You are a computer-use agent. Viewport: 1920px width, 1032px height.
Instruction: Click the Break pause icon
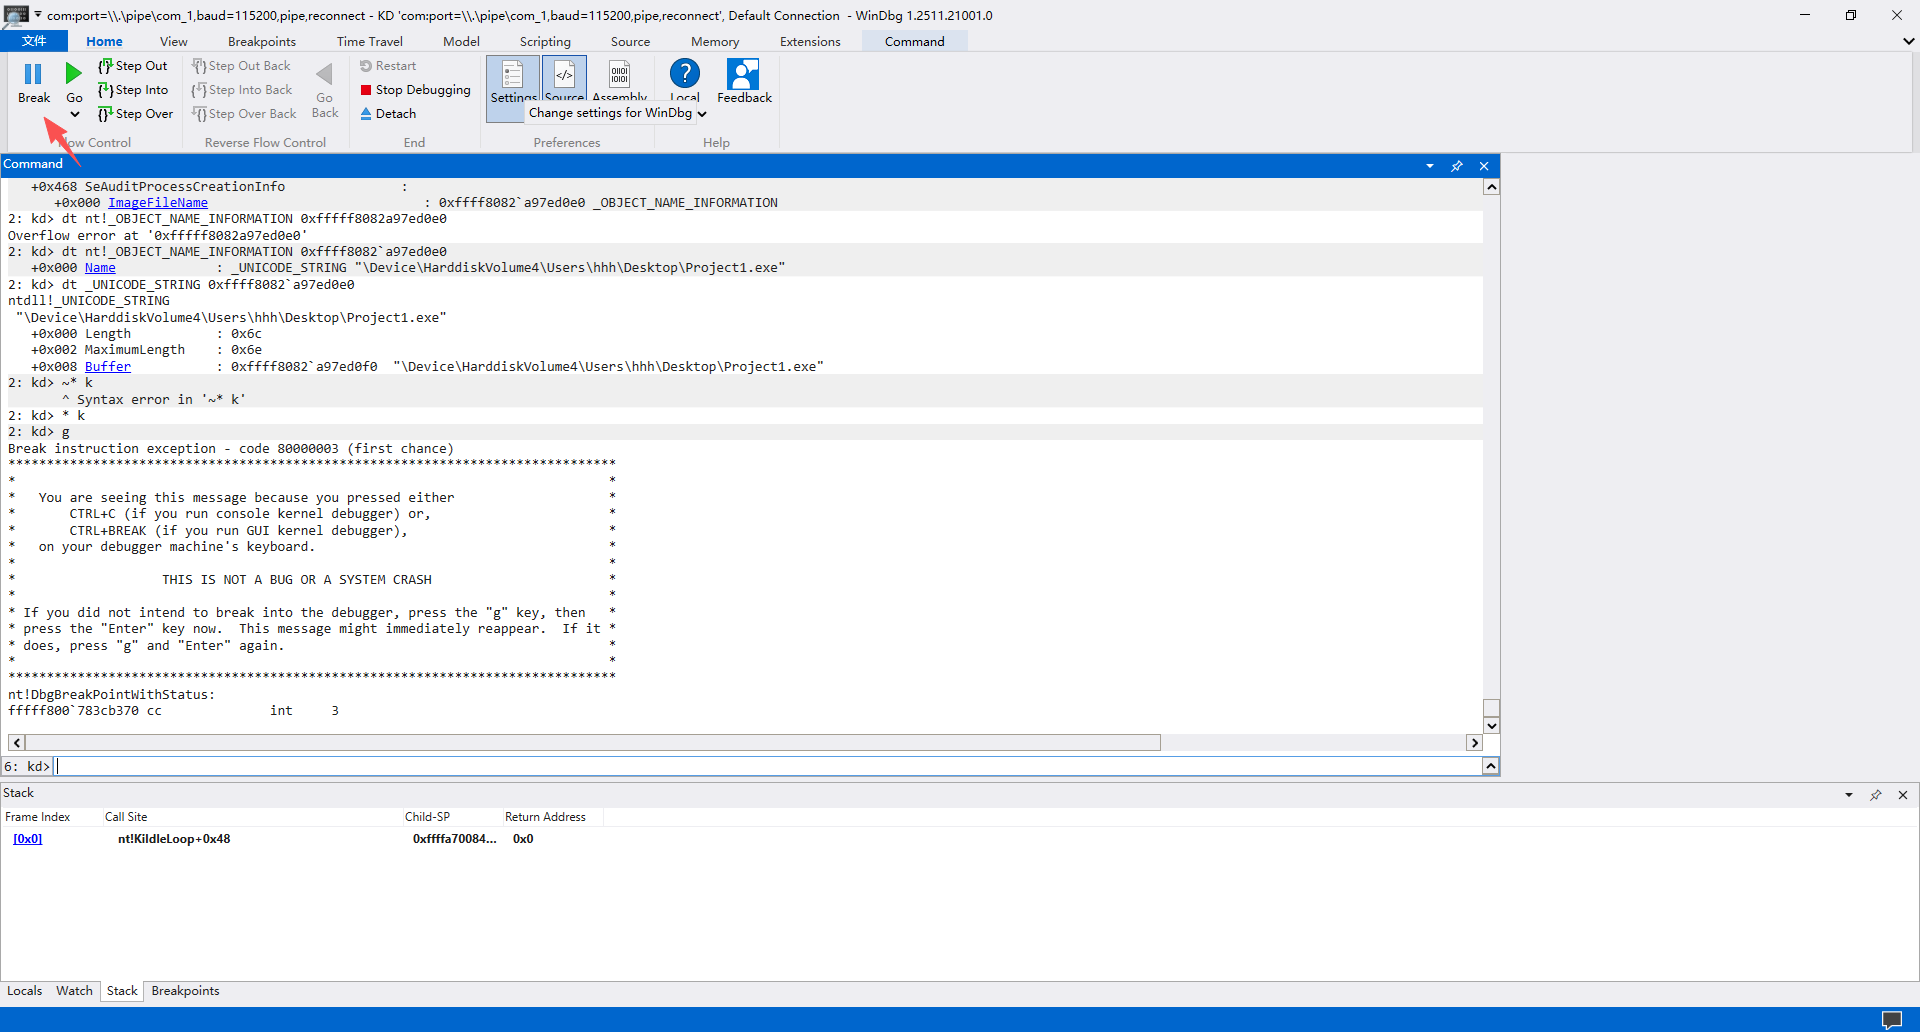pos(33,74)
